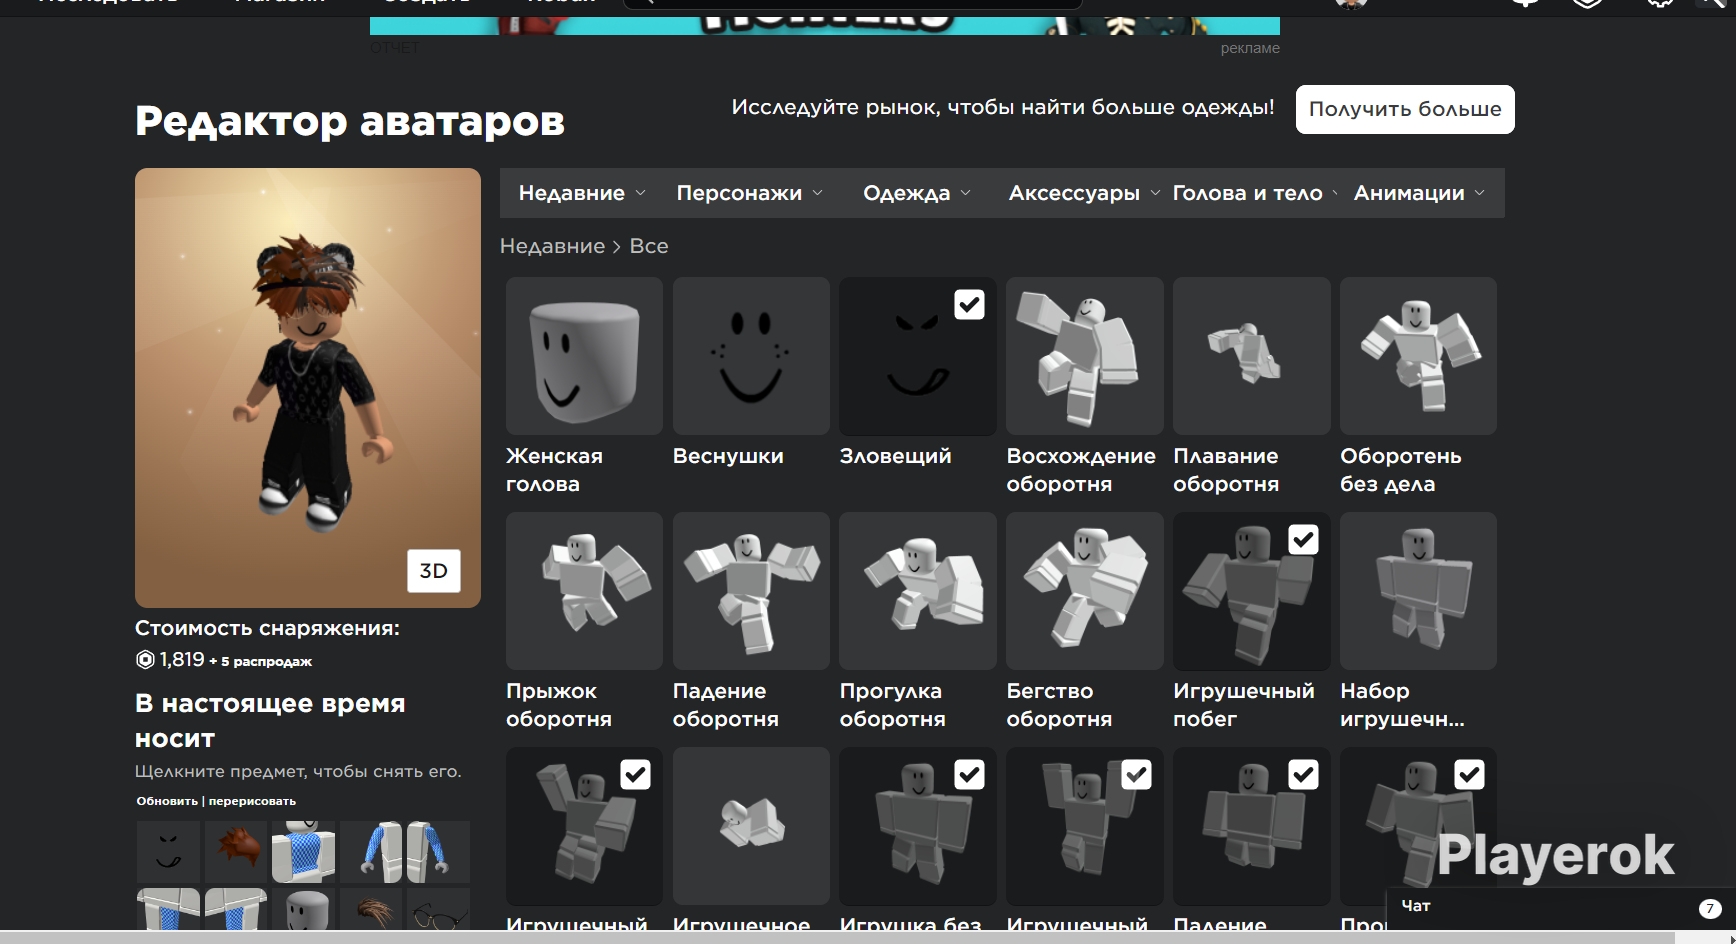Open the Чат panel bar

click(1560, 908)
